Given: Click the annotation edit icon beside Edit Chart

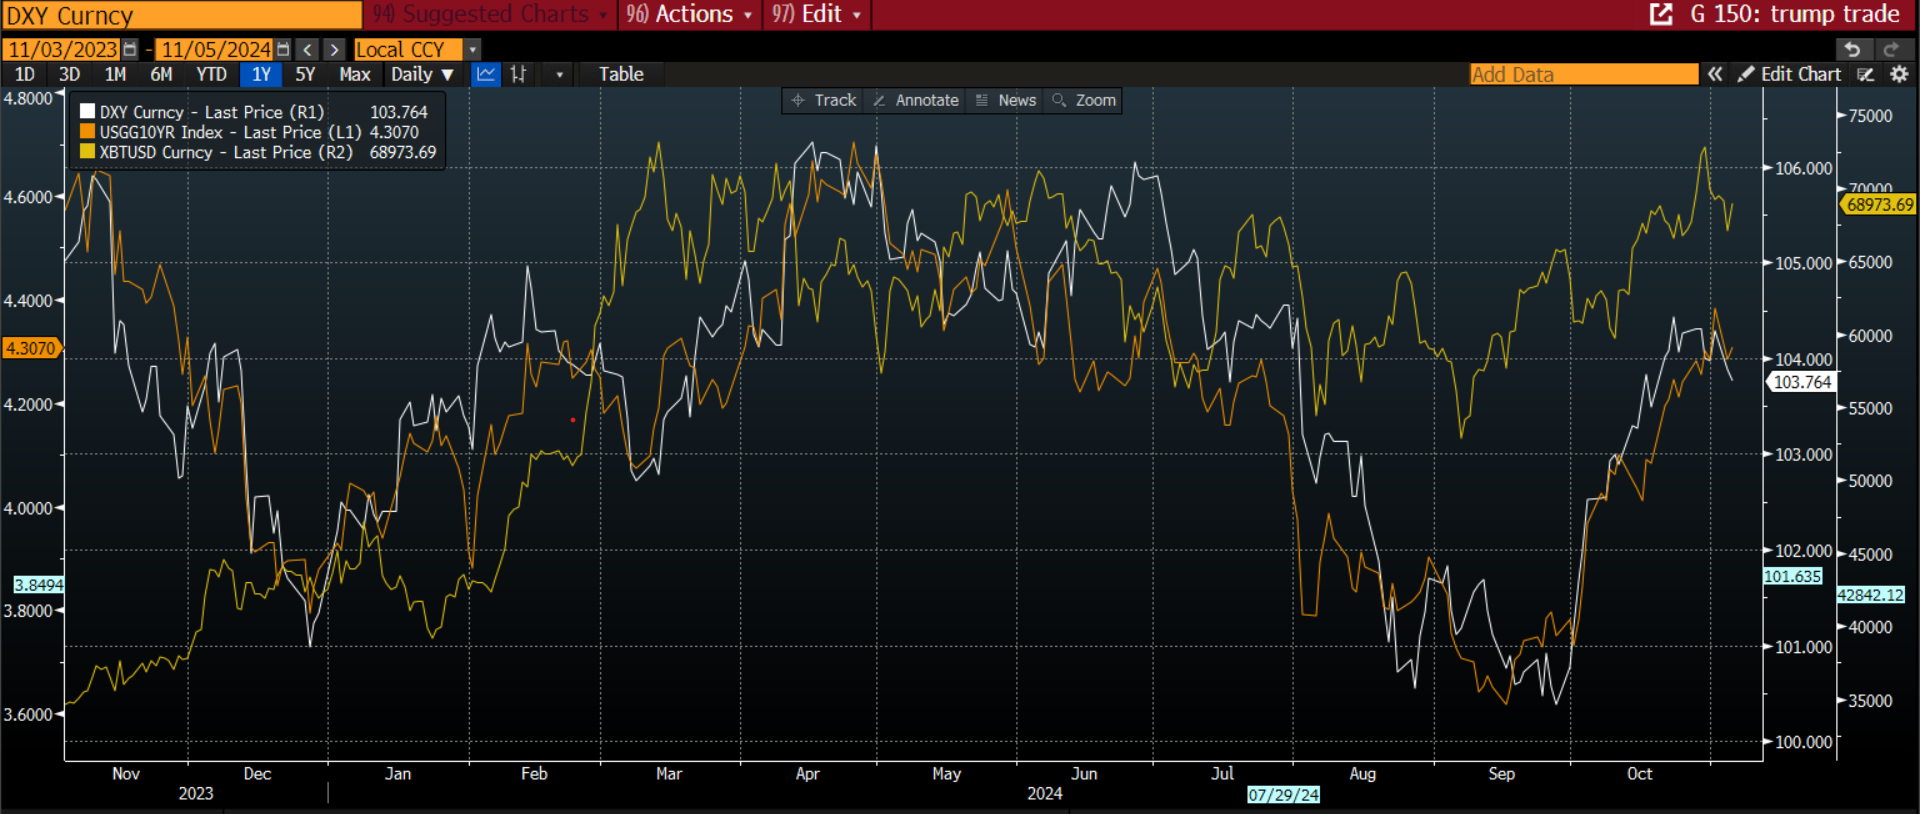Looking at the screenshot, I should click(x=1865, y=74).
